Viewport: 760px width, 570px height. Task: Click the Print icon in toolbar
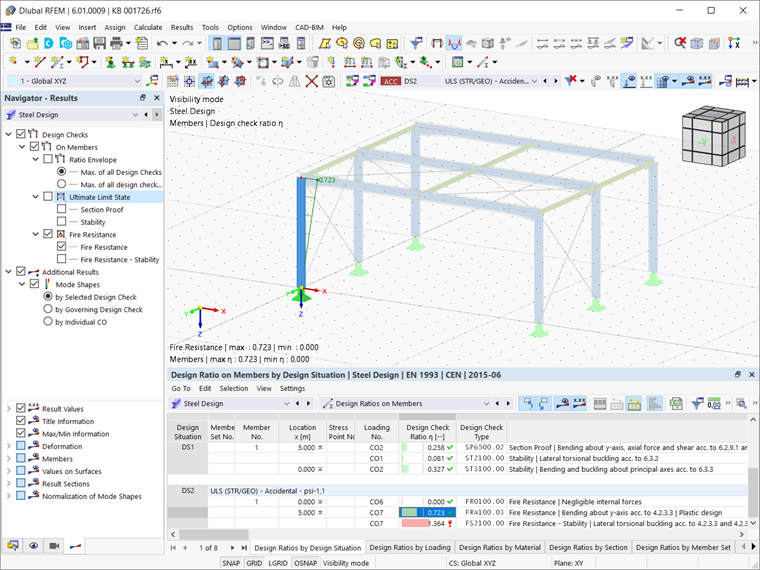118,44
